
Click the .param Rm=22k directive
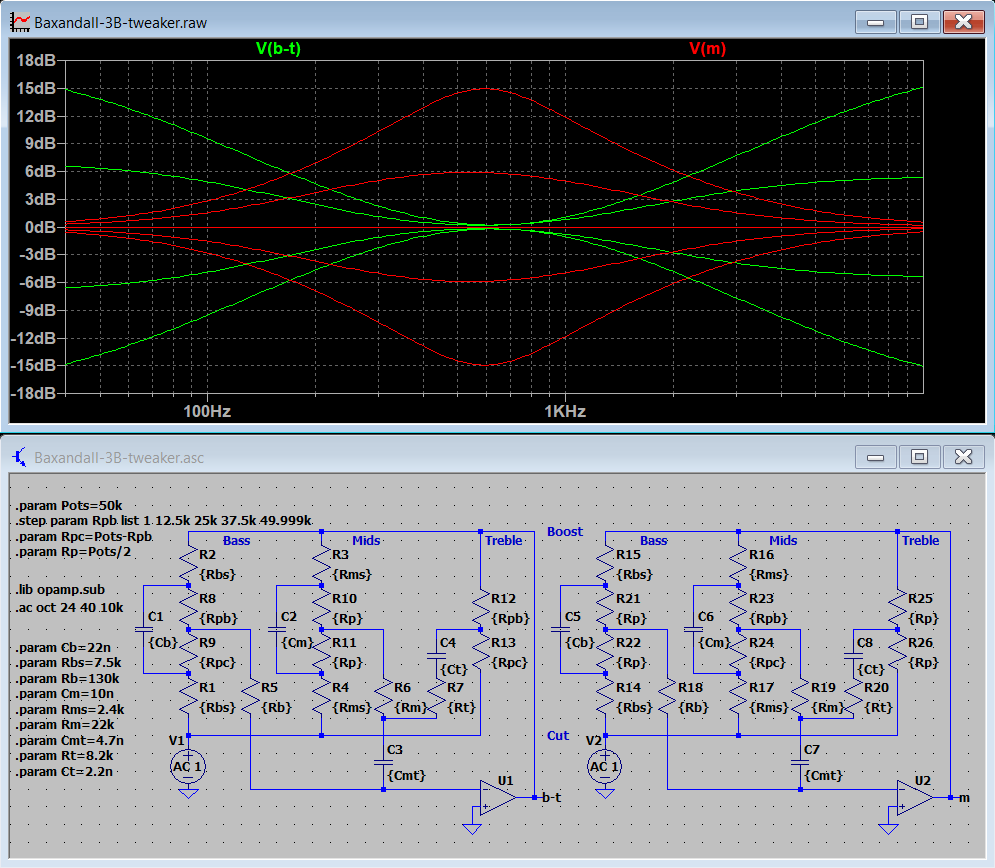(65, 725)
